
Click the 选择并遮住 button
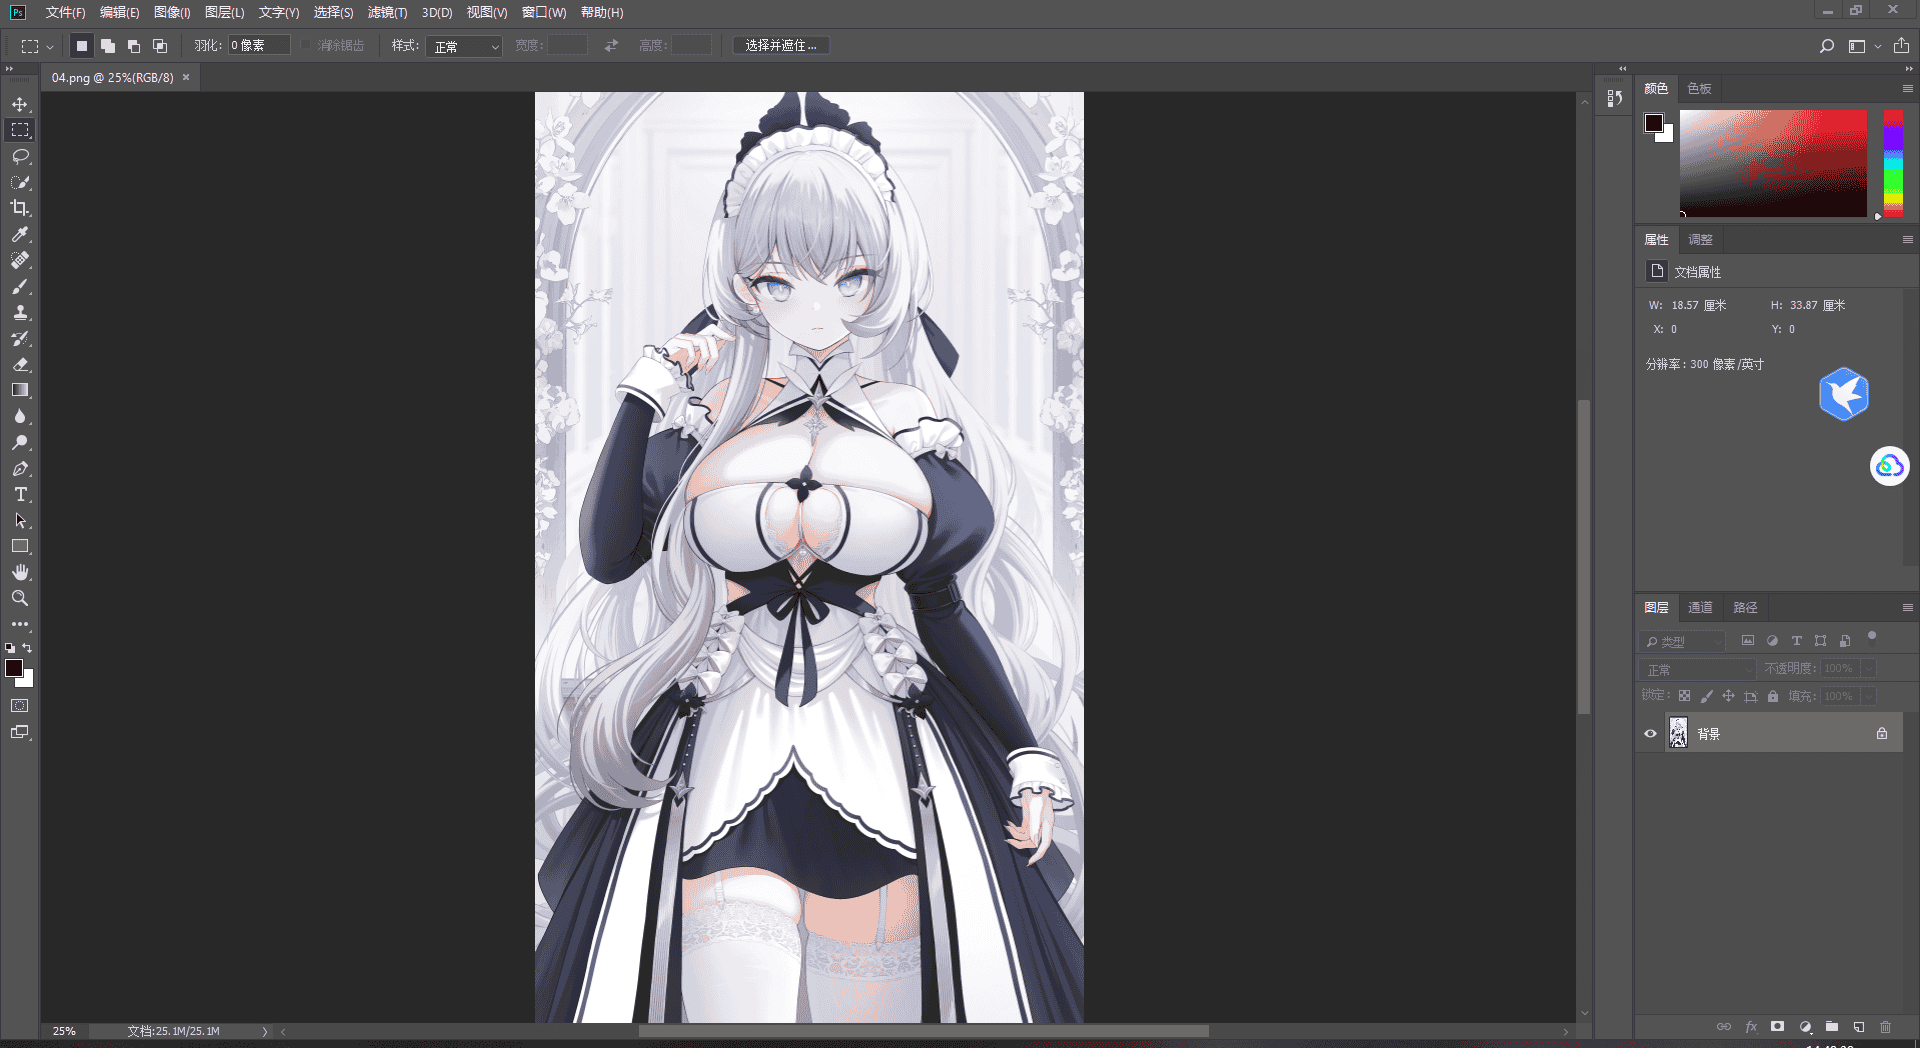tap(781, 46)
